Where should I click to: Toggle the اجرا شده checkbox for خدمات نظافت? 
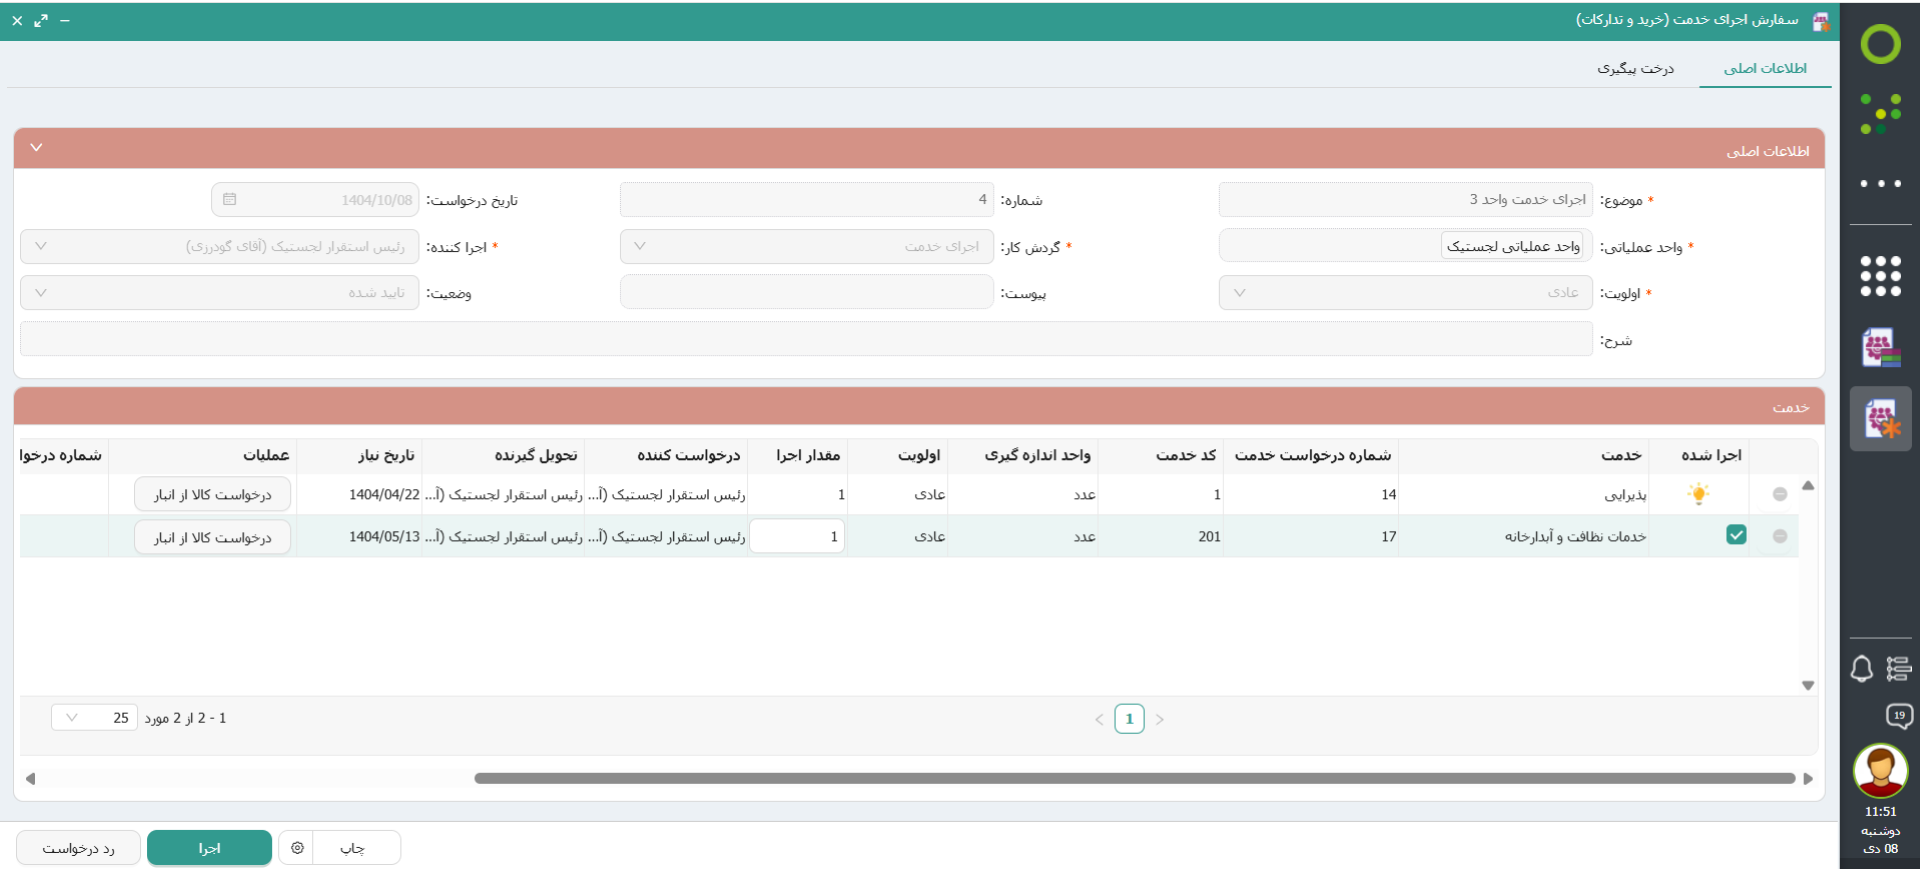tap(1736, 535)
